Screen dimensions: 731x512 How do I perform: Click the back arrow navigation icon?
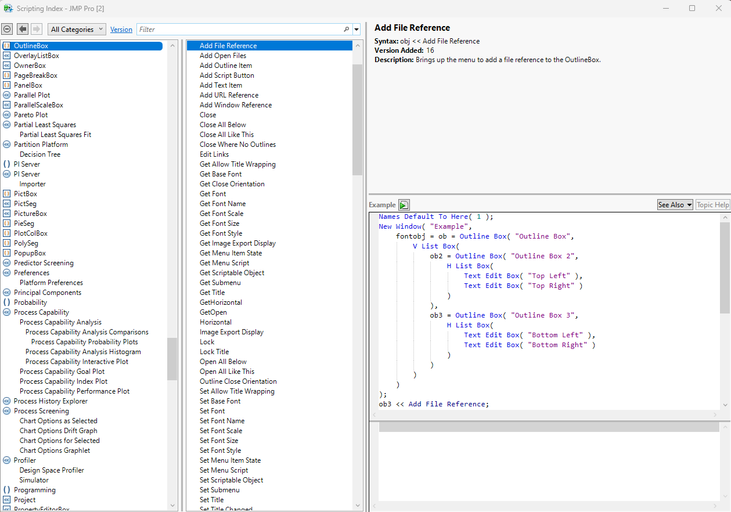click(x=23, y=30)
